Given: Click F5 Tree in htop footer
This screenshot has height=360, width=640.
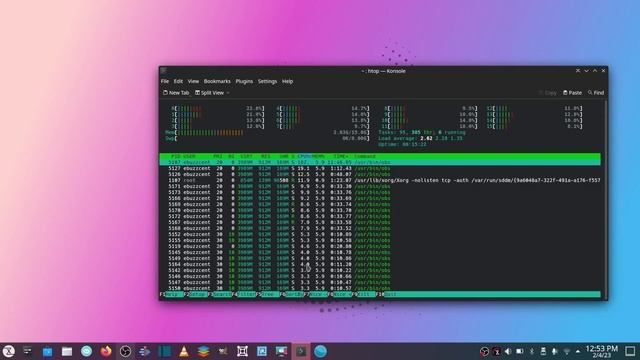Looking at the screenshot, I should tap(269, 294).
